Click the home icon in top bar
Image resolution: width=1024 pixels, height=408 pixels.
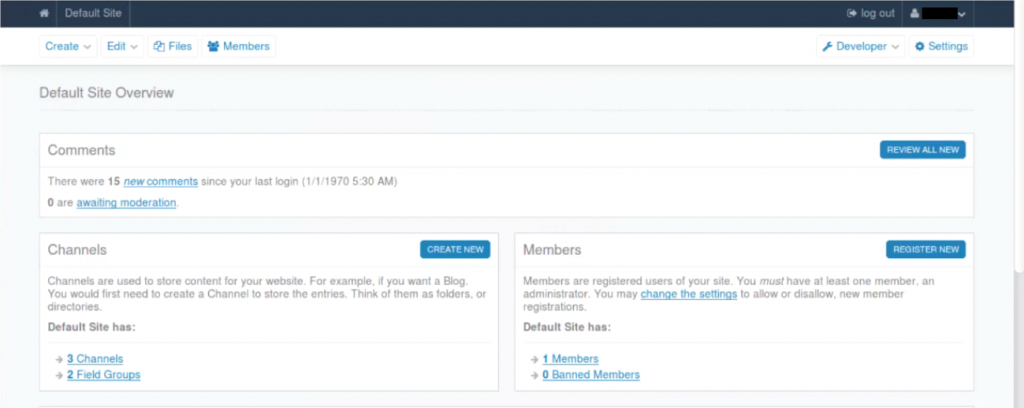[x=44, y=13]
